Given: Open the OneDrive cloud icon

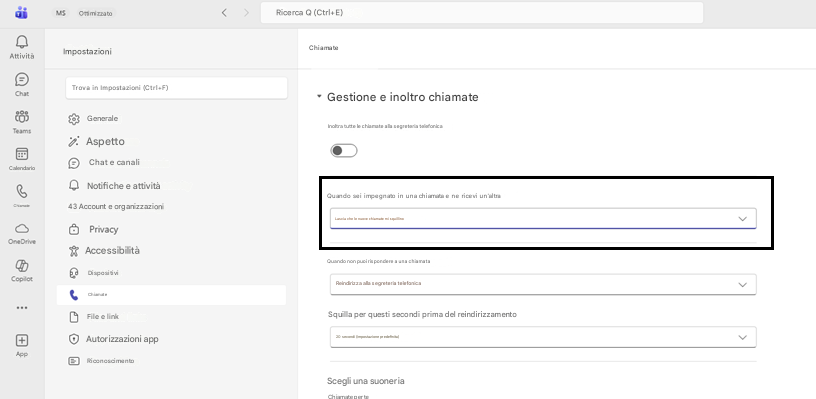Looking at the screenshot, I should pos(22,229).
